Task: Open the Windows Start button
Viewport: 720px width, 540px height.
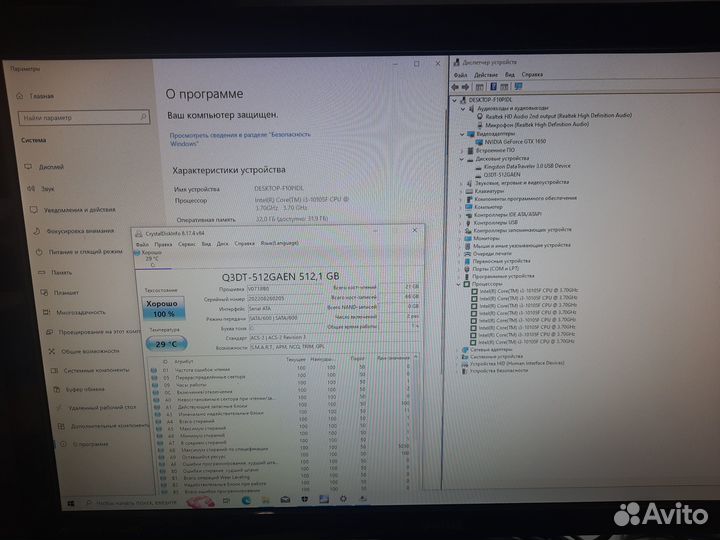Action: [x=71, y=504]
